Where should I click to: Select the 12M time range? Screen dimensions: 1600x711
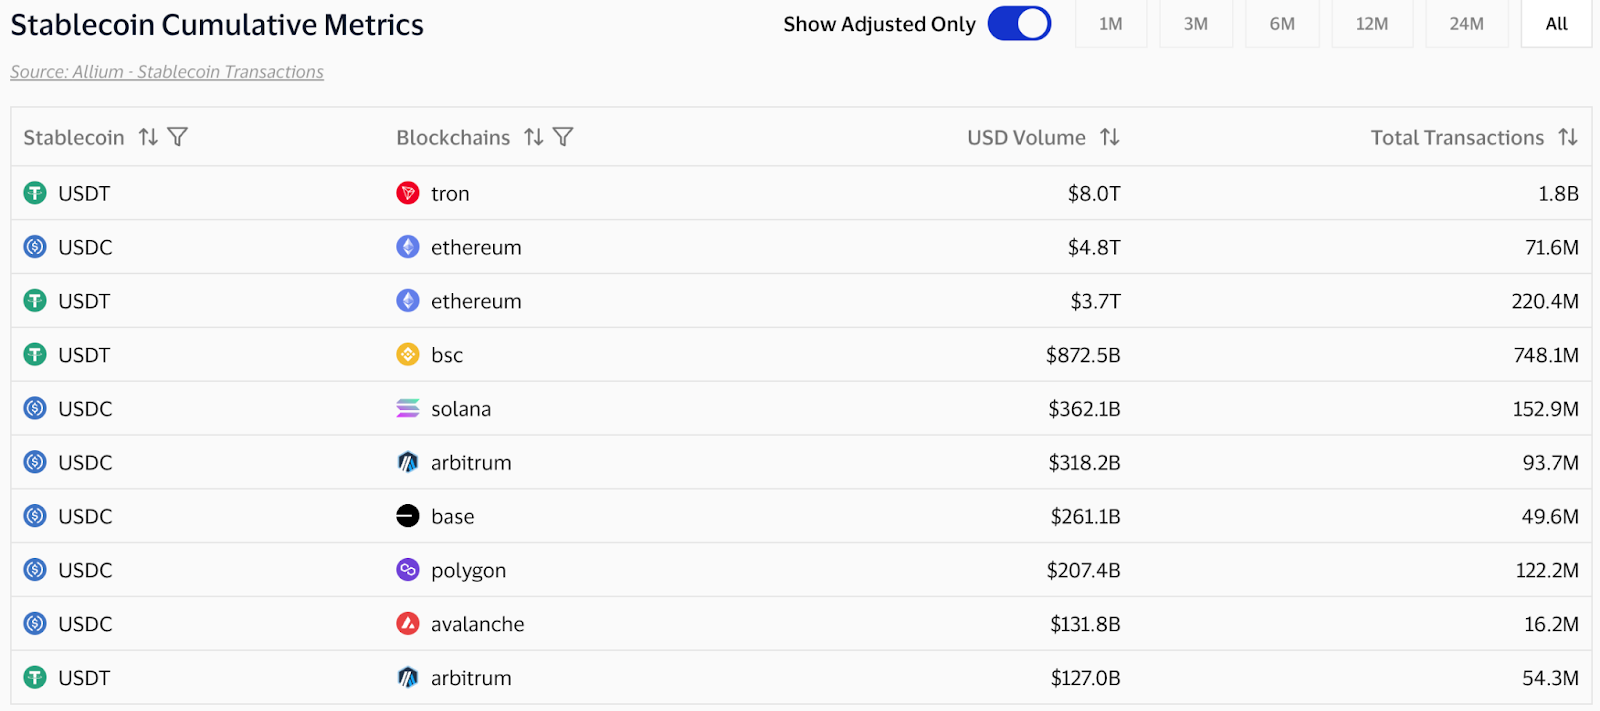(x=1371, y=24)
